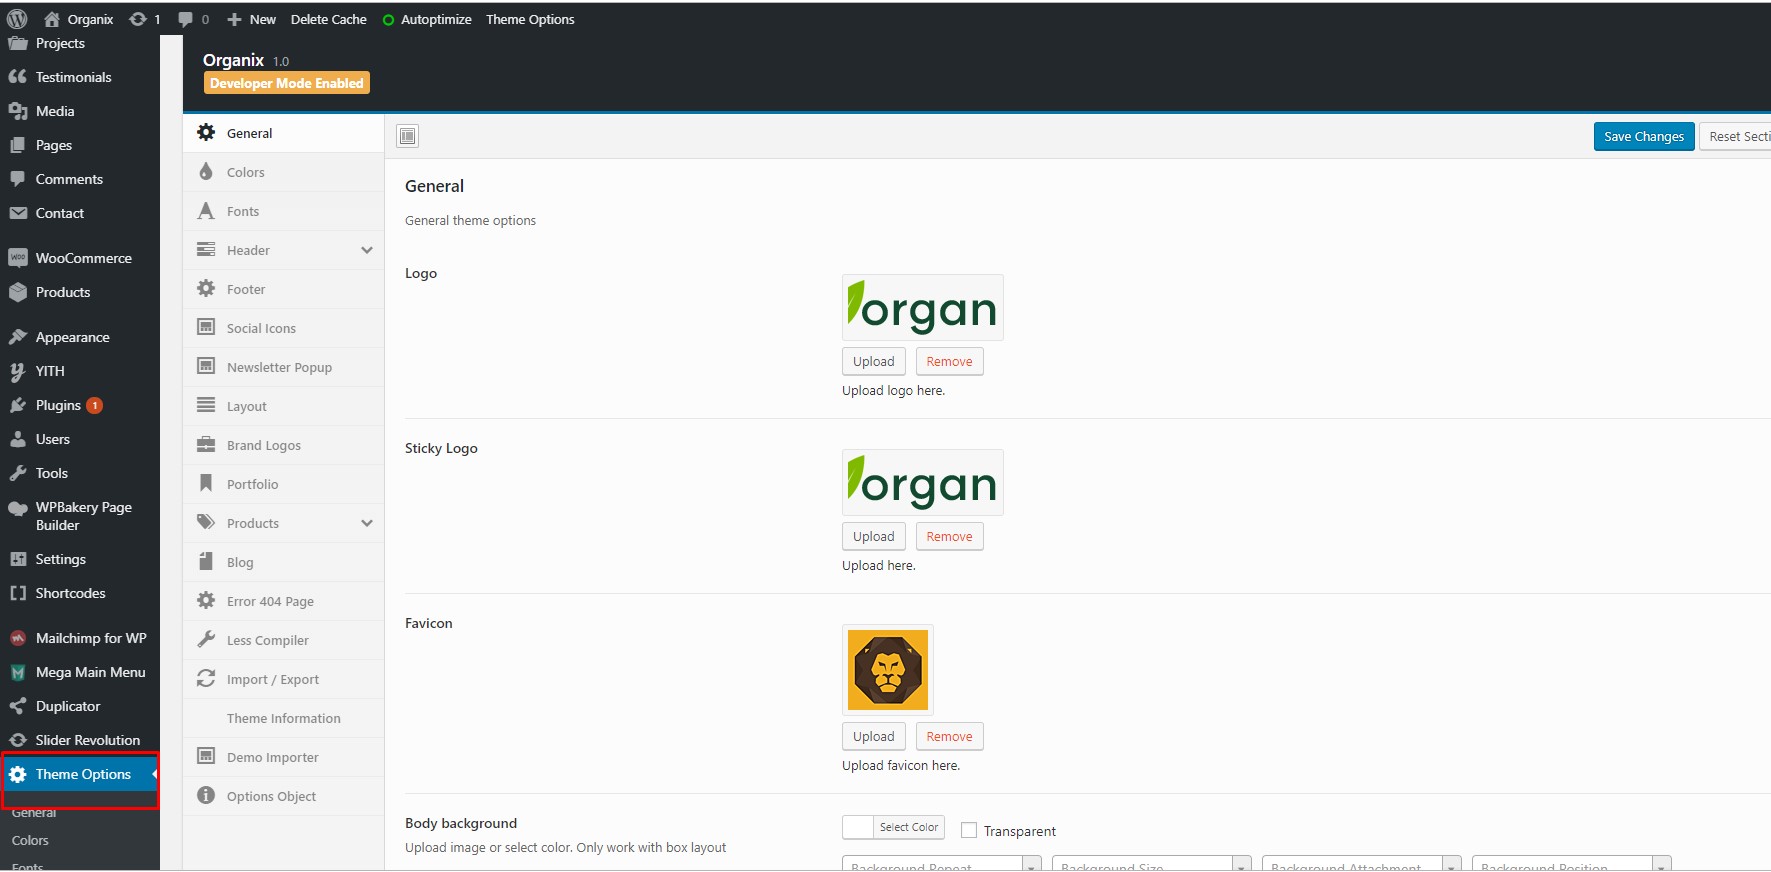Click the Pages icon in sidebar
Screen dimensions: 1771x872
tap(18, 145)
